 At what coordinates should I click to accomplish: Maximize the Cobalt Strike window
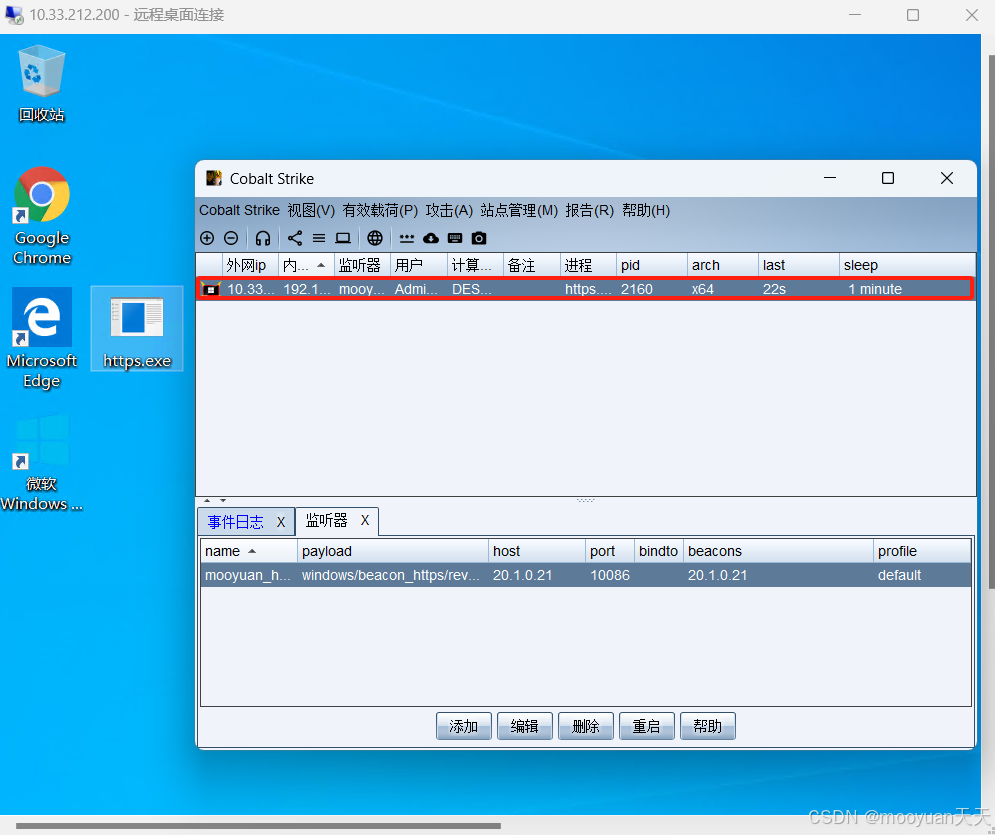(x=888, y=178)
